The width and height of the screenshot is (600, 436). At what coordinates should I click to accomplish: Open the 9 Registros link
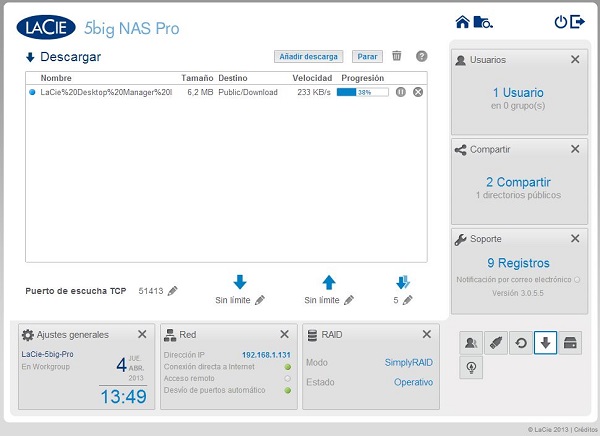(518, 263)
